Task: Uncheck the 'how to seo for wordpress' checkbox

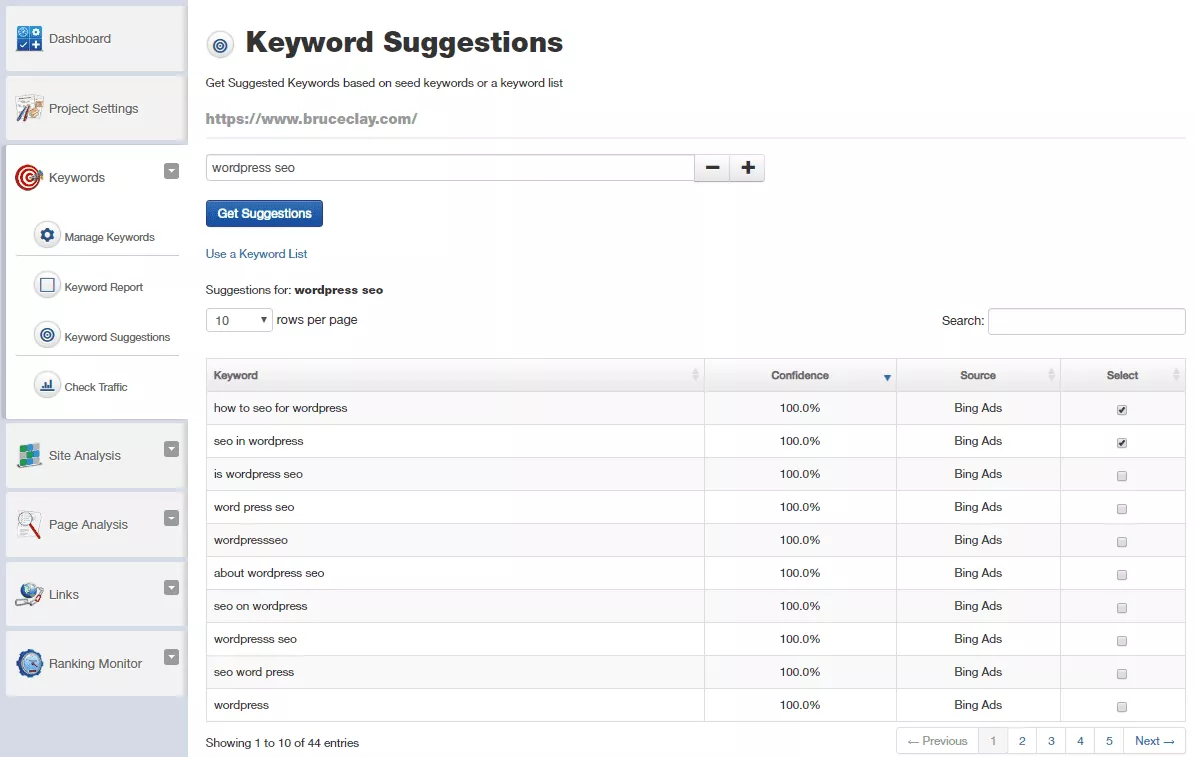Action: tap(1122, 410)
